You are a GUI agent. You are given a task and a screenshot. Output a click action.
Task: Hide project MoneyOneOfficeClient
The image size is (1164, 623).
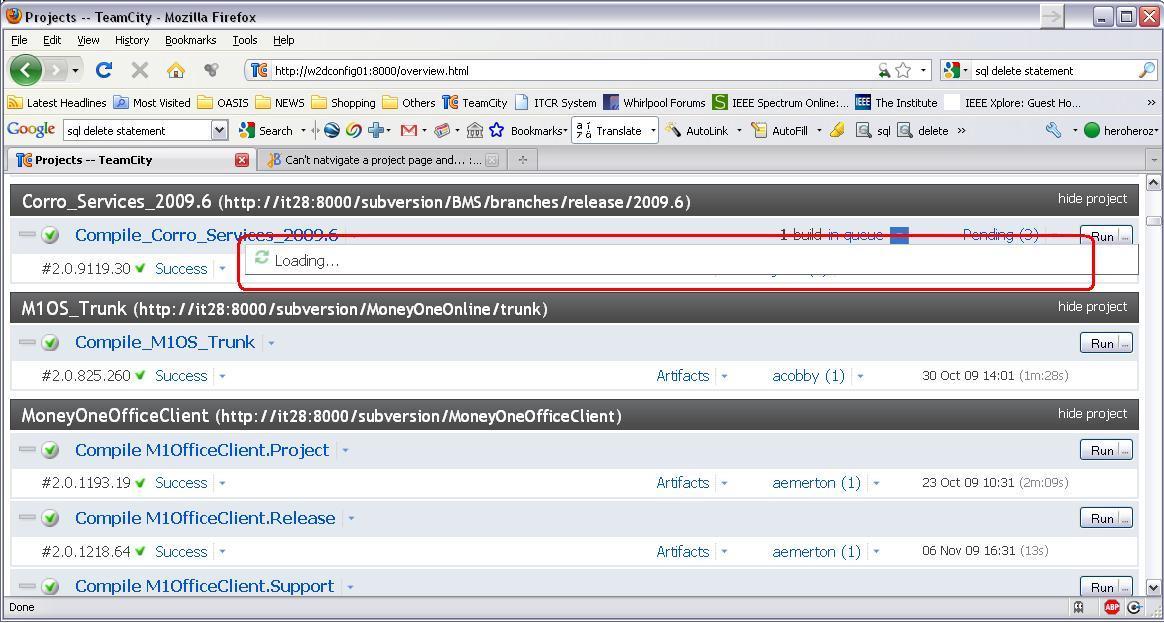tap(1092, 414)
